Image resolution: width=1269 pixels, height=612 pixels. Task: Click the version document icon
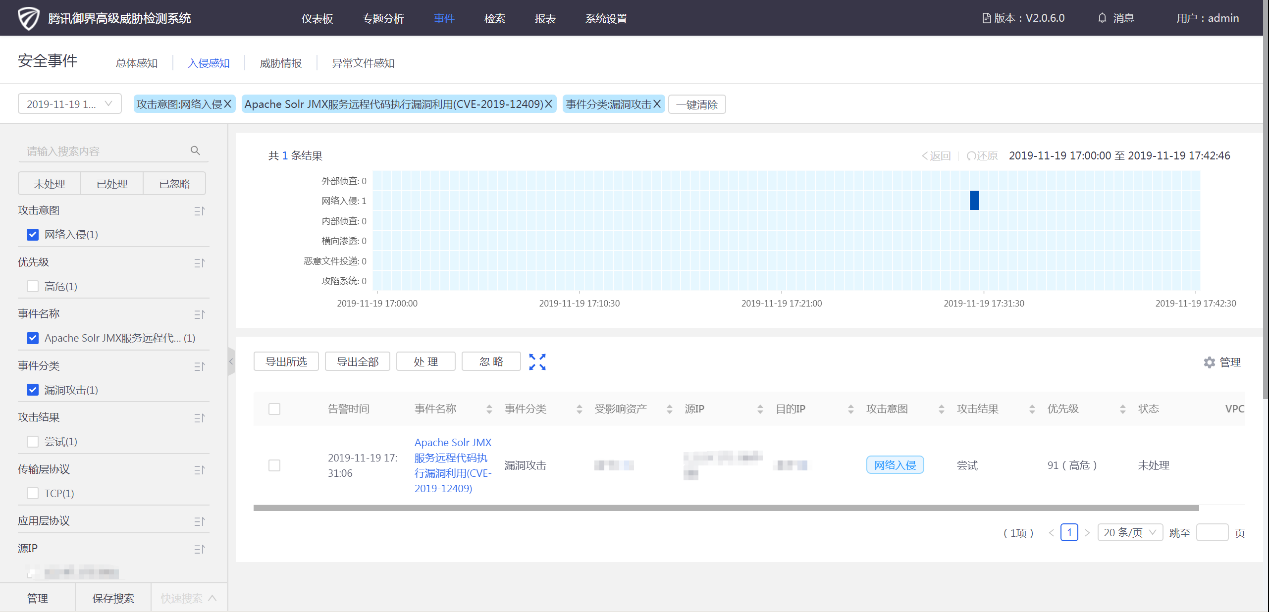[x=986, y=18]
